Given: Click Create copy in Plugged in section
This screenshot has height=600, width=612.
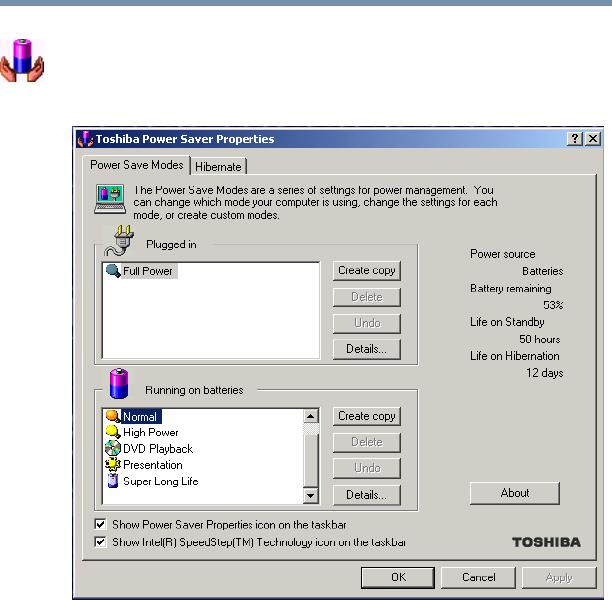Looking at the screenshot, I should tap(367, 271).
